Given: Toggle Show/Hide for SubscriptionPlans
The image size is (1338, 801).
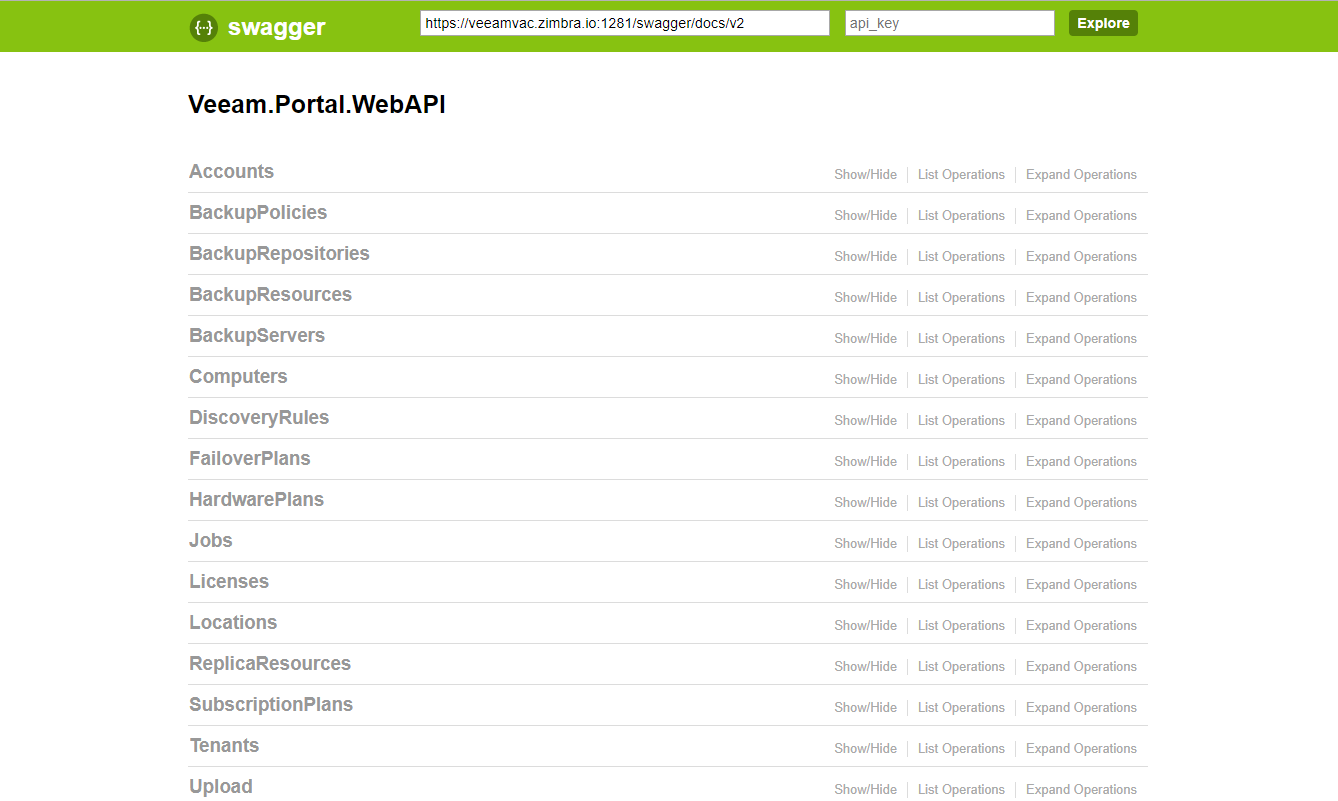Looking at the screenshot, I should tap(866, 708).
